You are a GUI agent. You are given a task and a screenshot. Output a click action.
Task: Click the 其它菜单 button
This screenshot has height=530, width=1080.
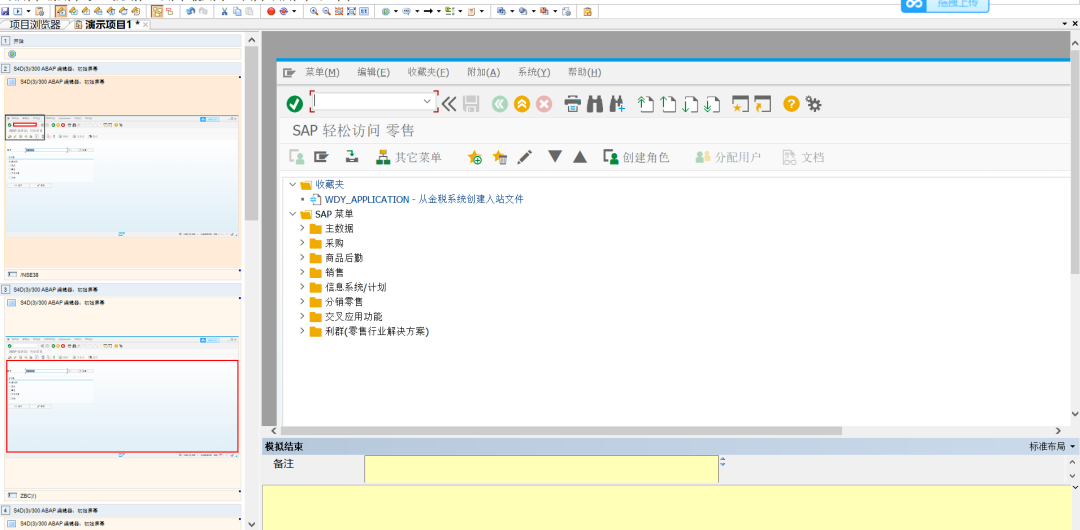click(408, 157)
